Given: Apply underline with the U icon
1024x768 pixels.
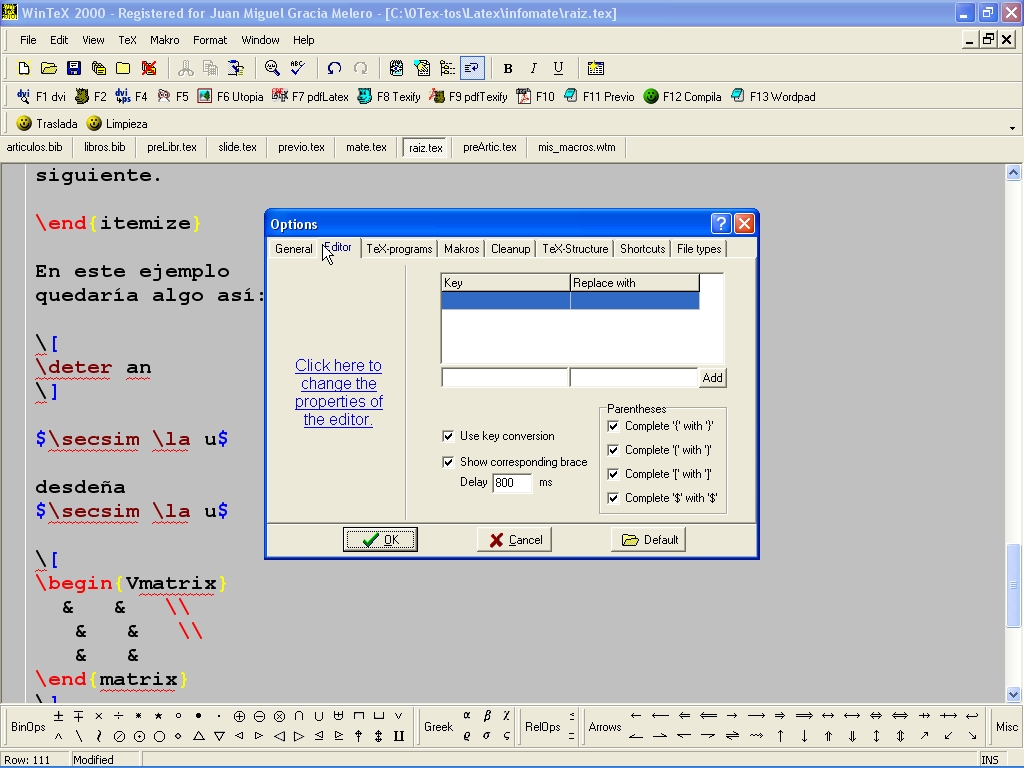Looking at the screenshot, I should pos(558,68).
